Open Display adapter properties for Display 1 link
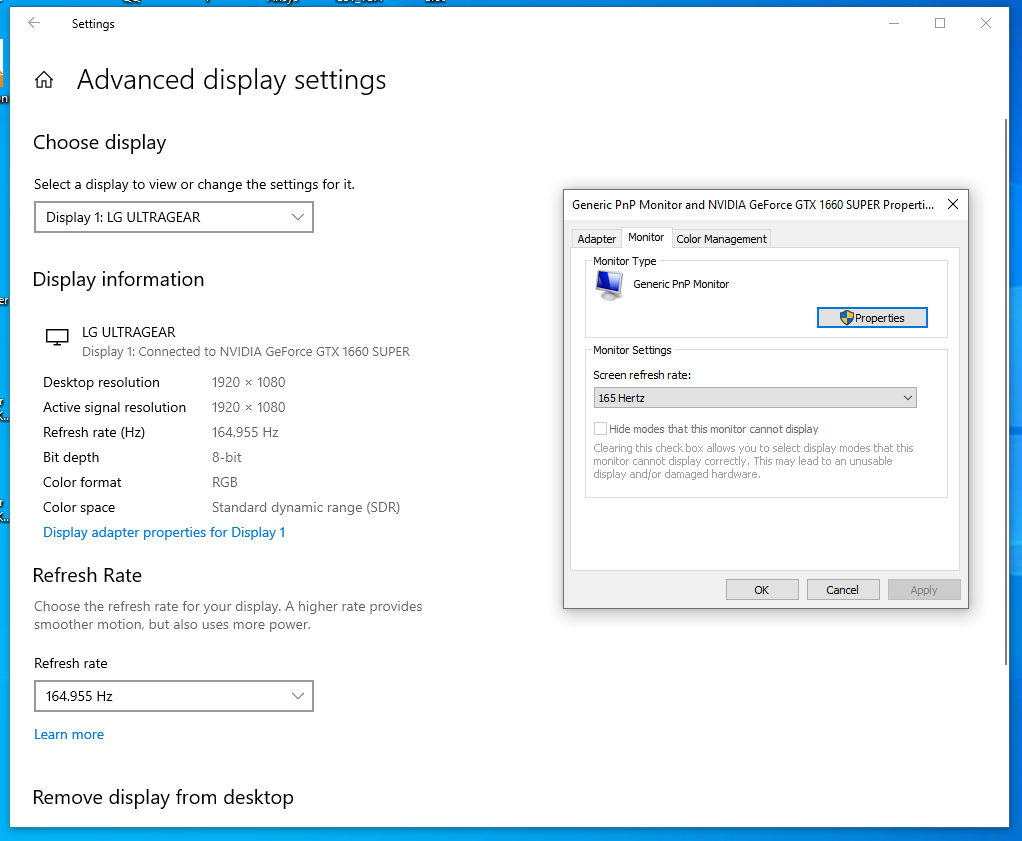Image resolution: width=1022 pixels, height=841 pixels. [x=164, y=533]
